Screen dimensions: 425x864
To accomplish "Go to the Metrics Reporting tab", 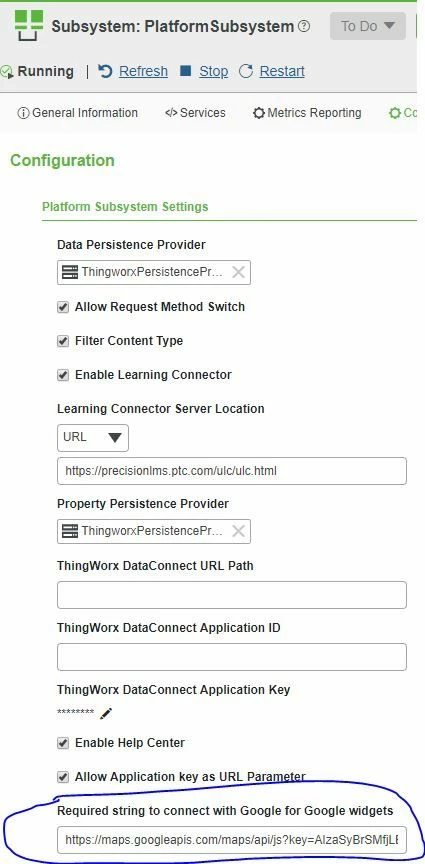I will pyautogui.click(x=307, y=113).
